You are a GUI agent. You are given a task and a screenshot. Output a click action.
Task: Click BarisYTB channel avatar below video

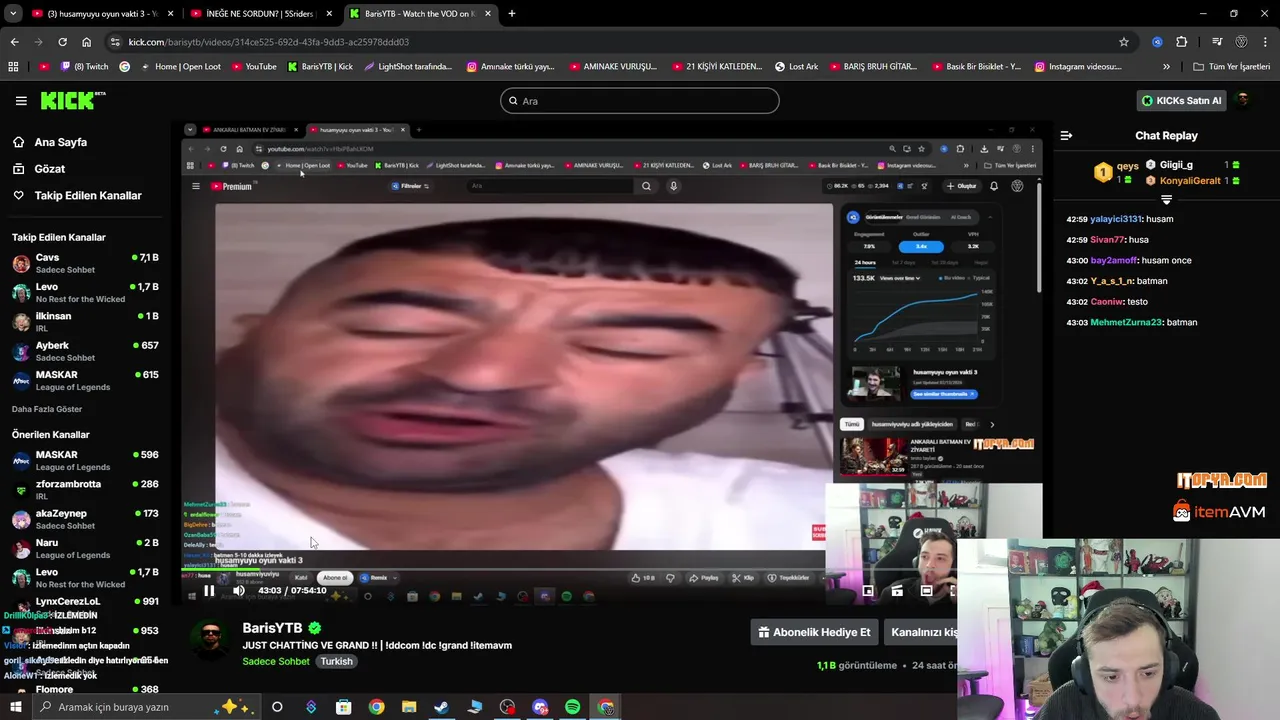[210, 640]
